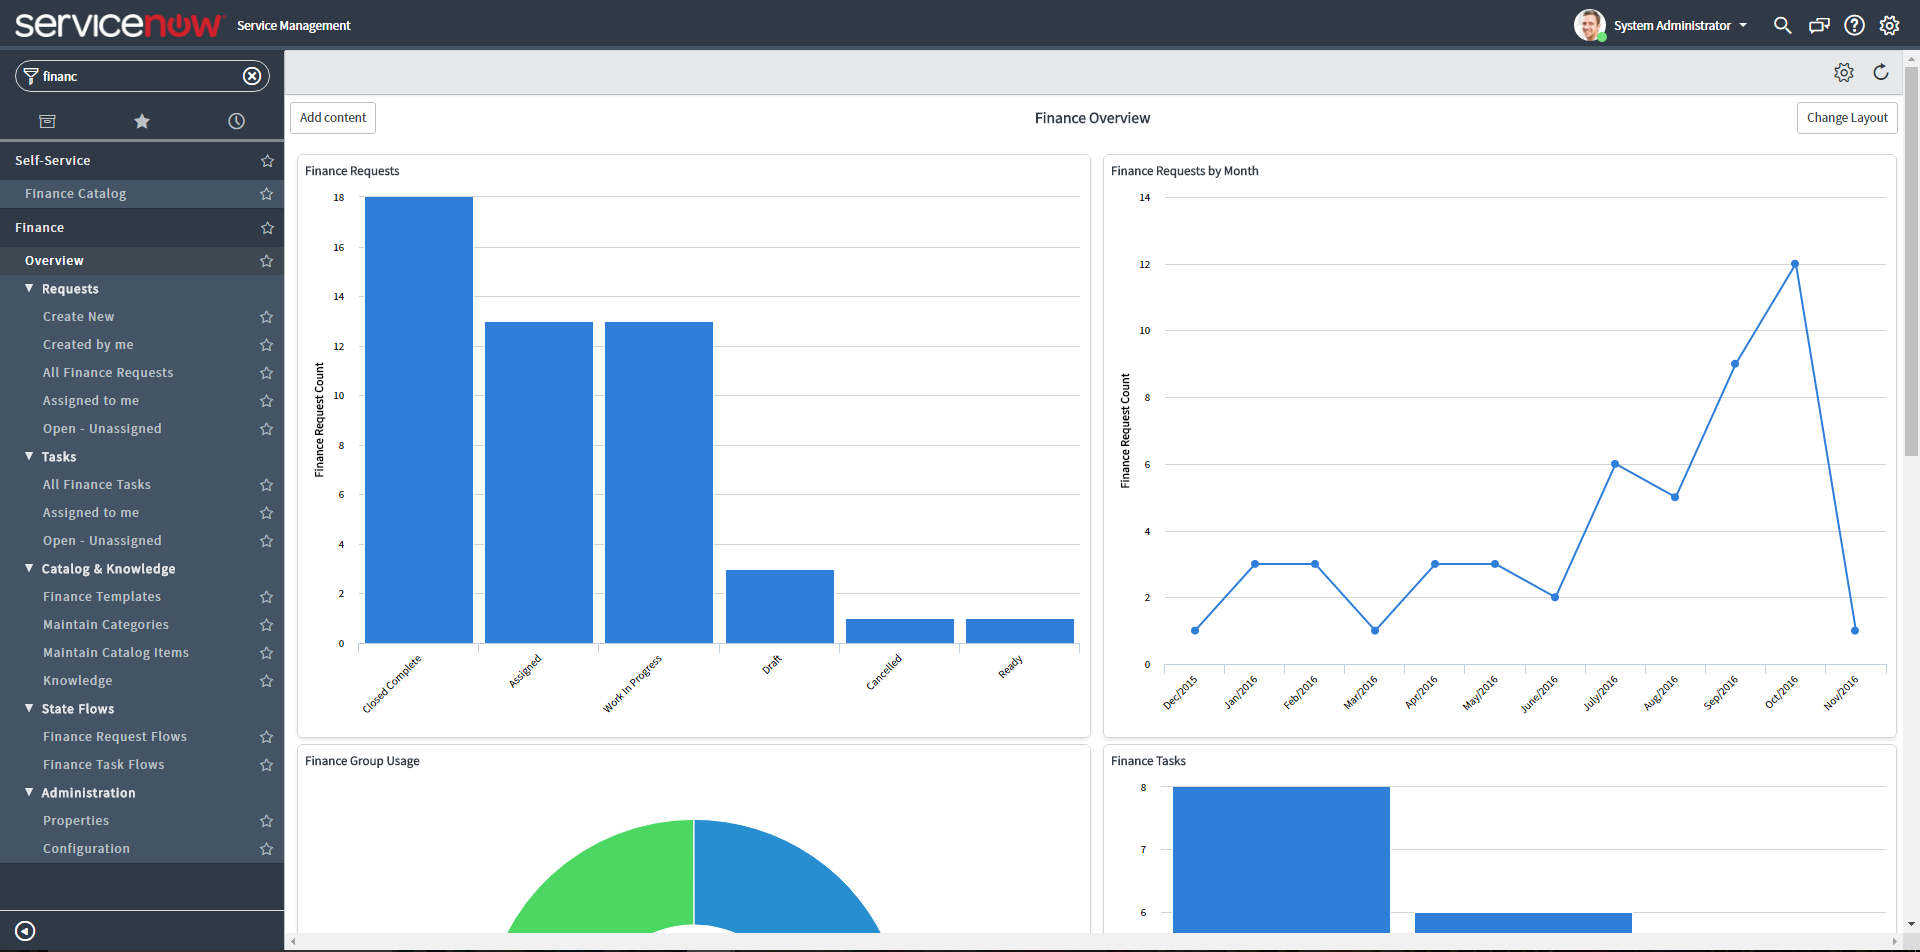Open System Administrator user menu
Screen dimensions: 1920x952
pyautogui.click(x=1680, y=25)
